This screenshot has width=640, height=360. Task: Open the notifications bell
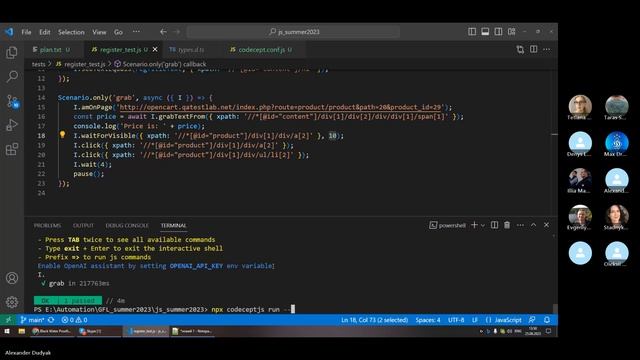click(547, 320)
